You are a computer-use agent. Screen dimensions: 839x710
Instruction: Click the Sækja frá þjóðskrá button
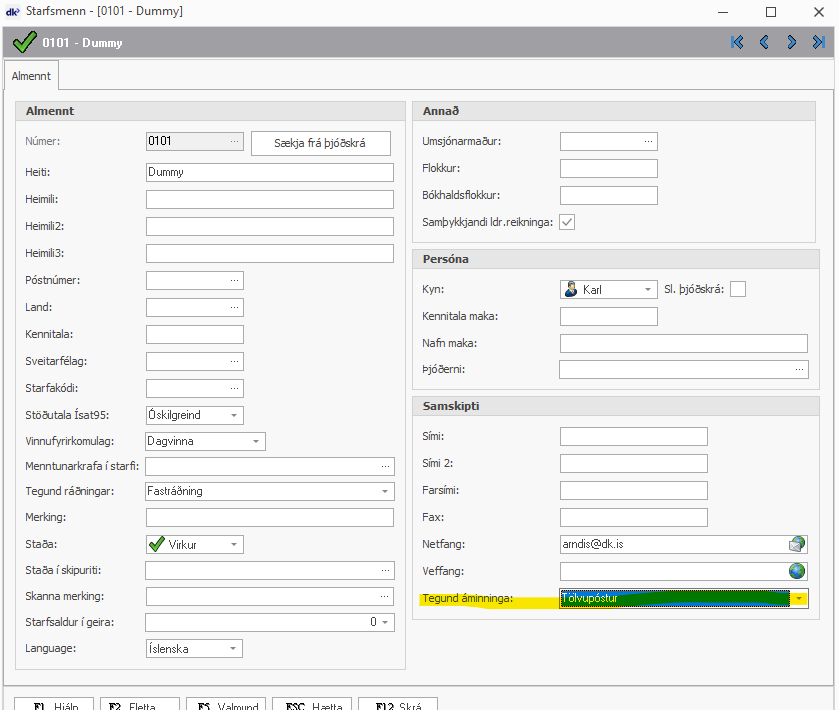tap(320, 143)
